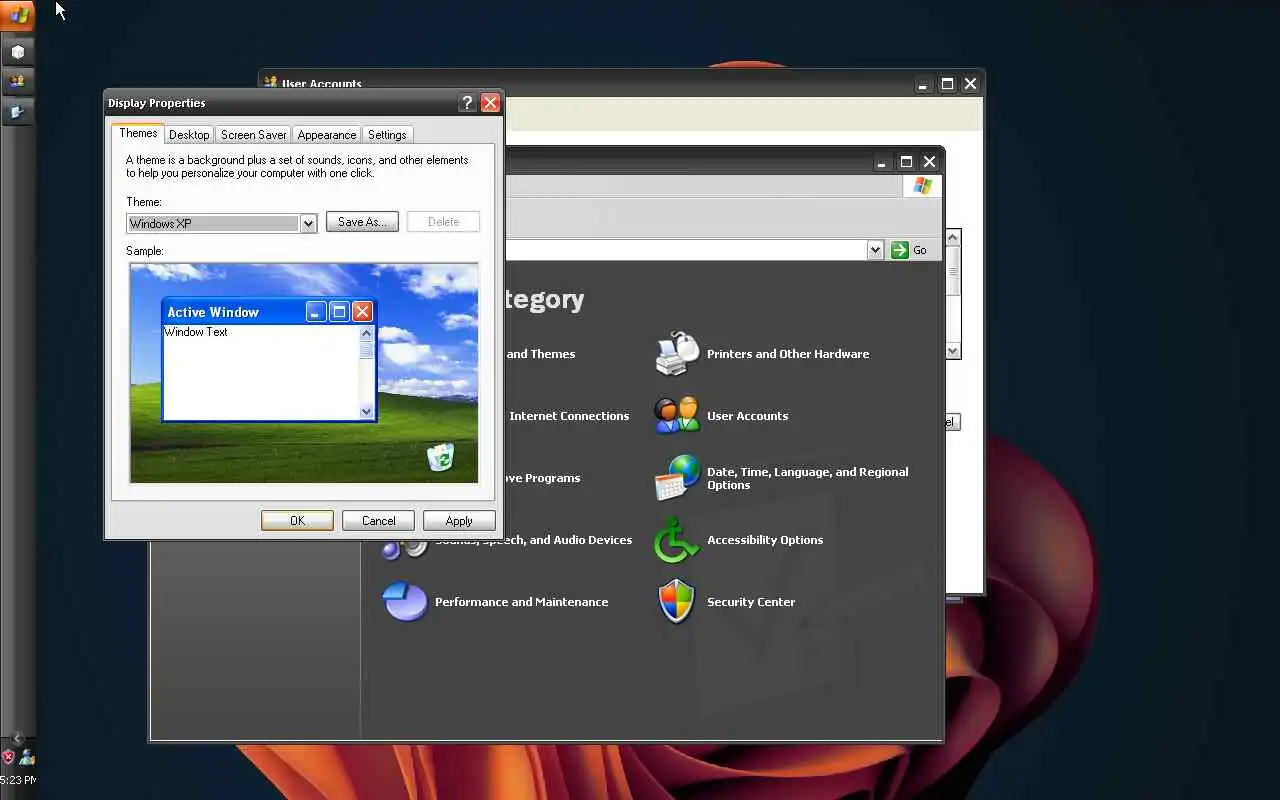Screen dimensions: 1280x800
Task: Click Save As button
Action: (362, 222)
